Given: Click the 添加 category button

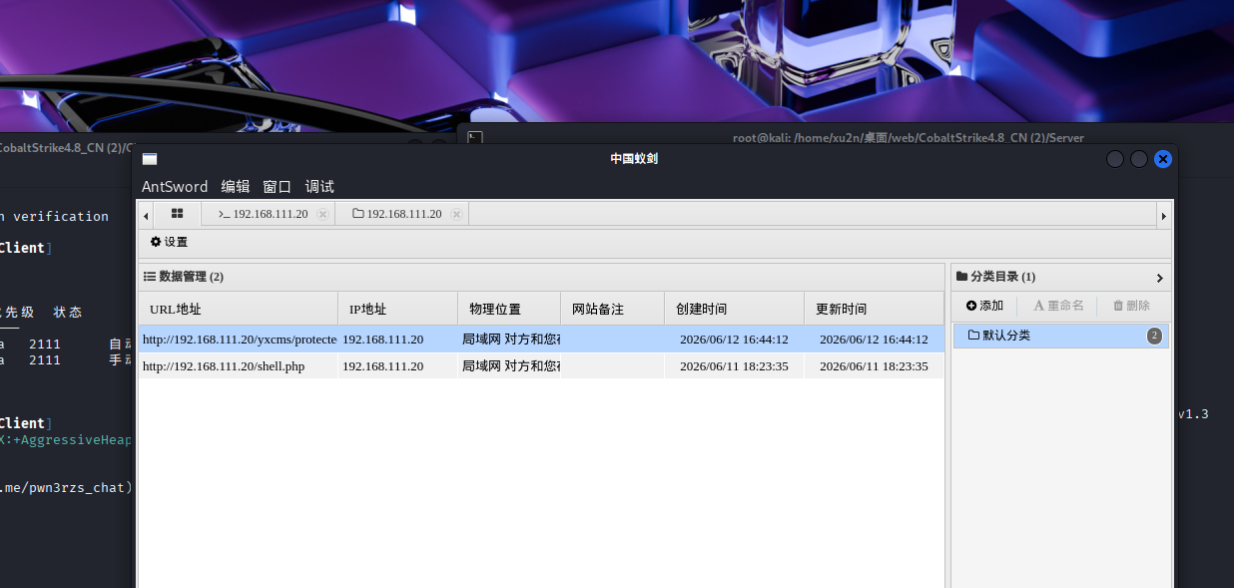Looking at the screenshot, I should 985,306.
